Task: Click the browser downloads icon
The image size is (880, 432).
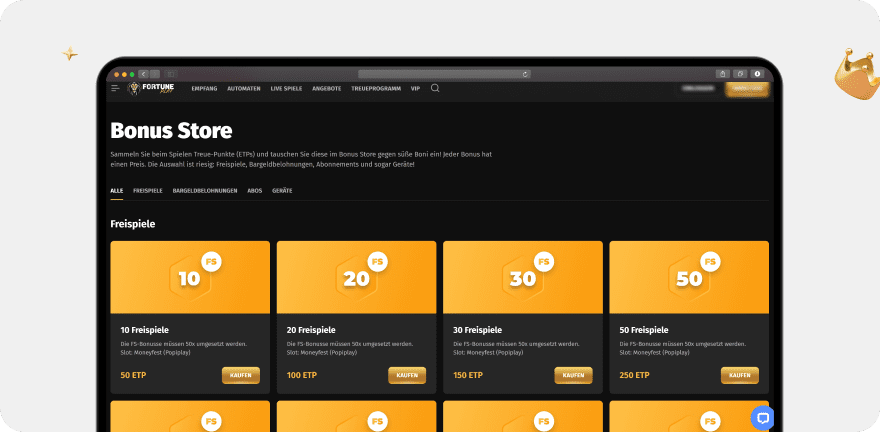Action: point(758,74)
